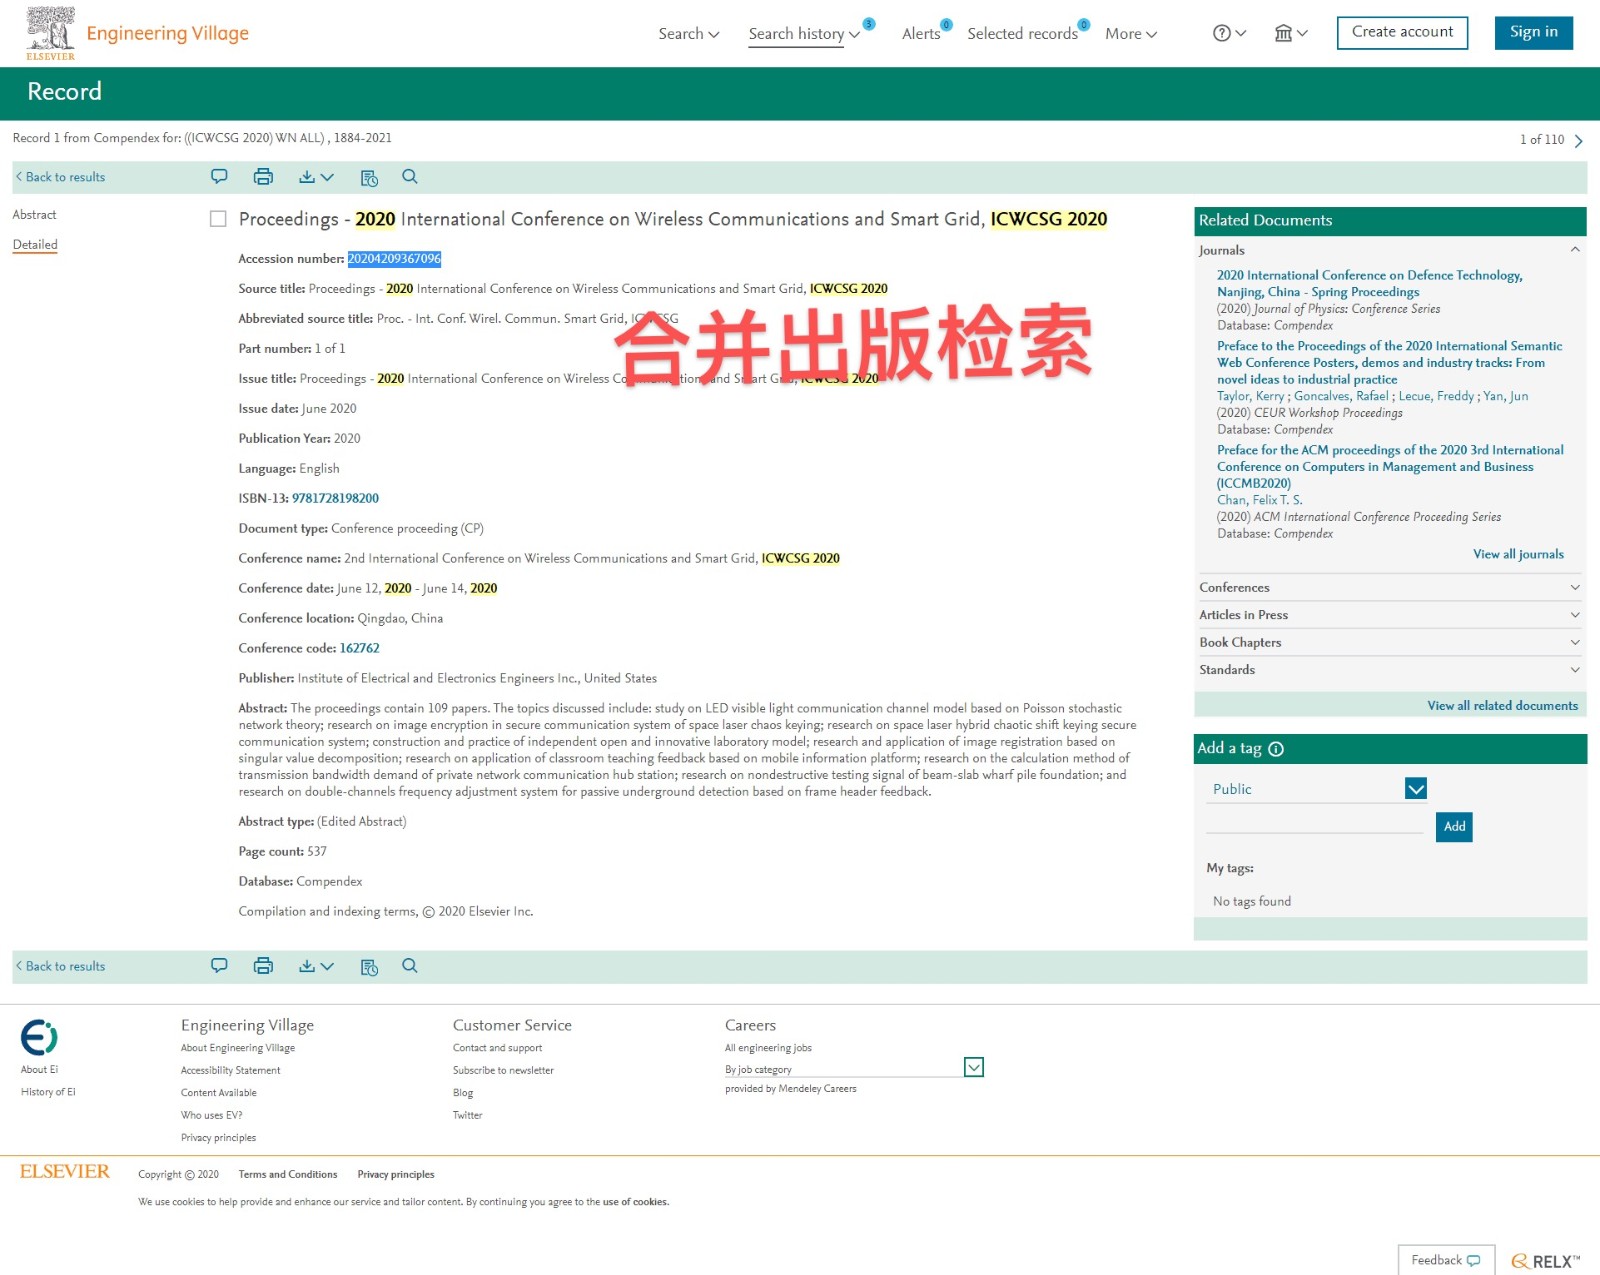
Task: Click the Ei logo in footer
Action: (x=39, y=1037)
